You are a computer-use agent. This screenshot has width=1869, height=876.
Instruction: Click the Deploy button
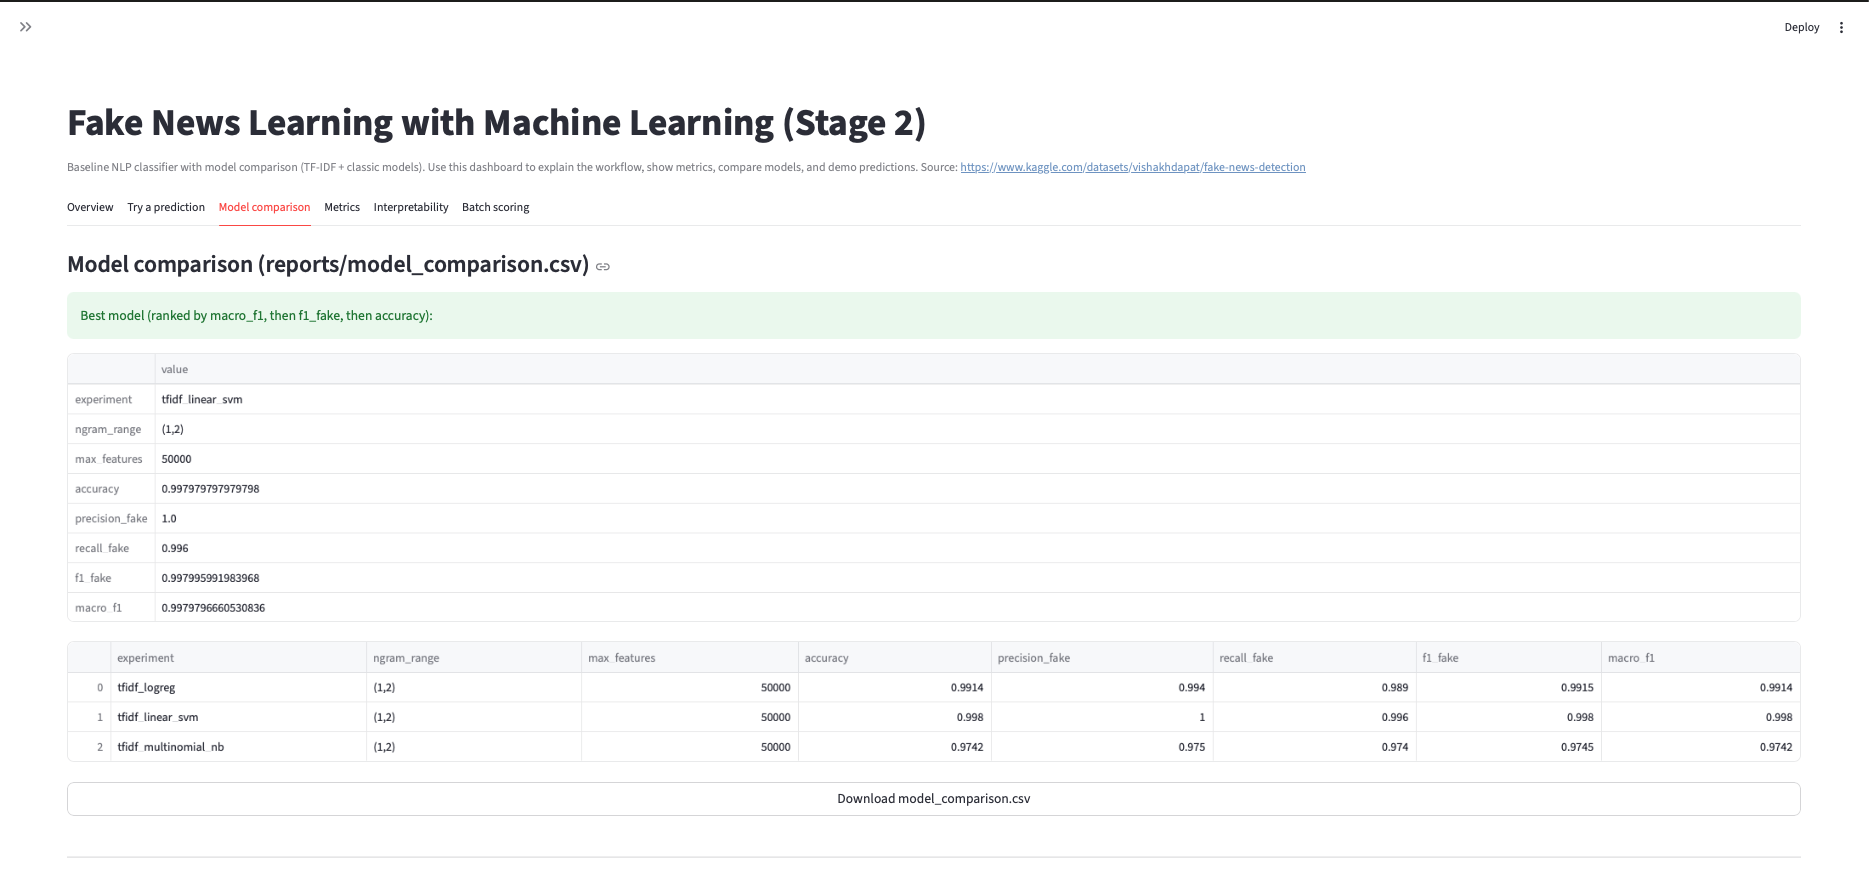click(x=1801, y=28)
